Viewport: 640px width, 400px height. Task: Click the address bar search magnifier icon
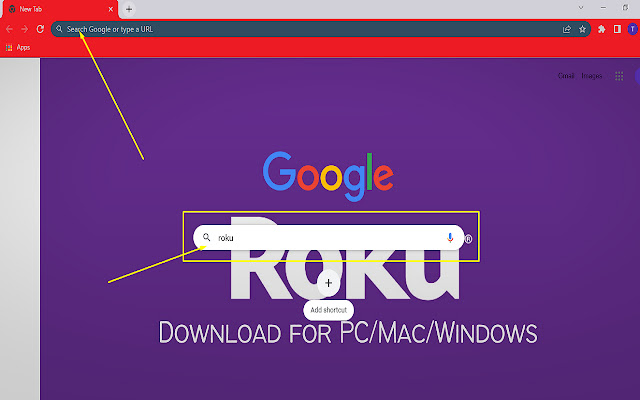(59, 29)
